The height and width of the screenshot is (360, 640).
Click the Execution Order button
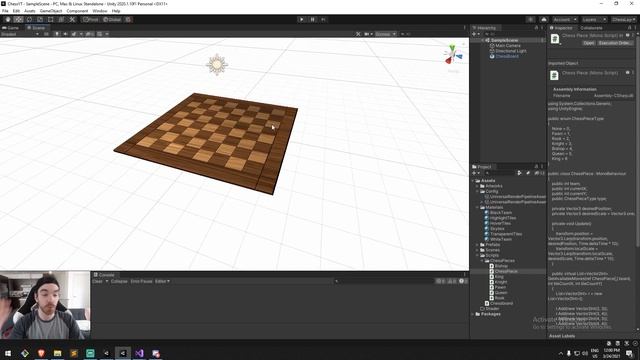click(614, 43)
